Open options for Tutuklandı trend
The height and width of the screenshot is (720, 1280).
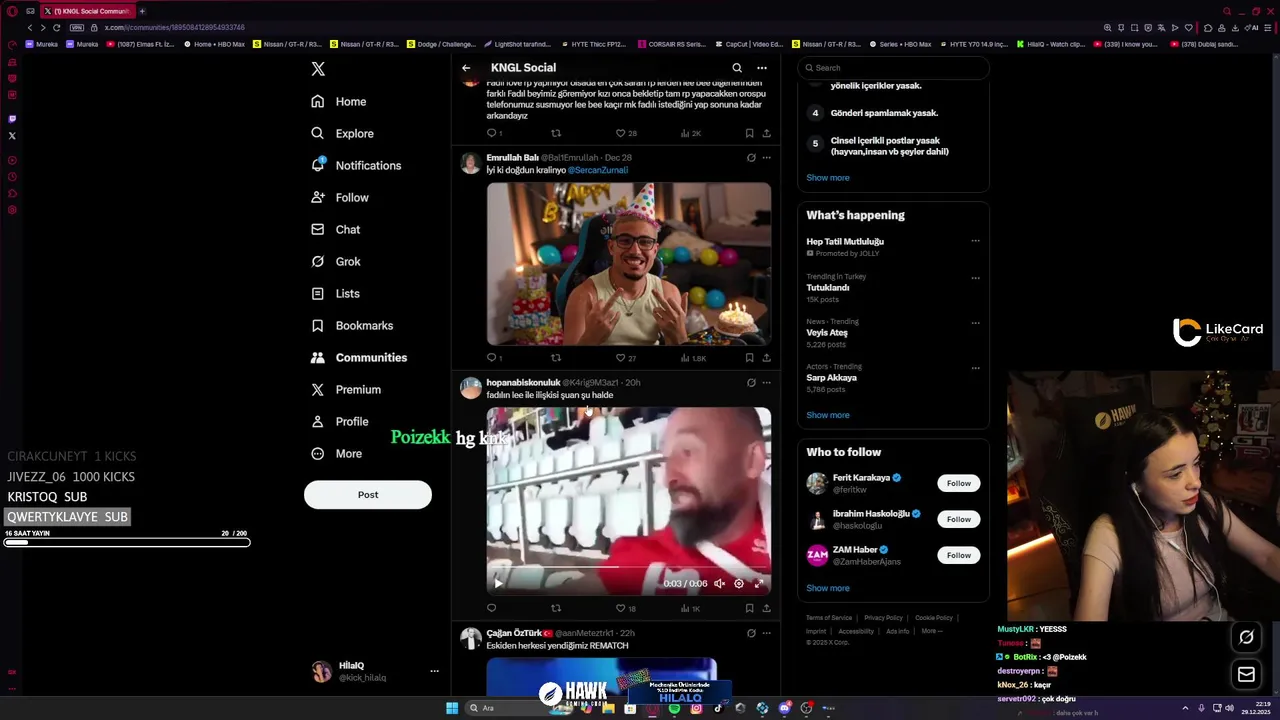[x=975, y=278]
